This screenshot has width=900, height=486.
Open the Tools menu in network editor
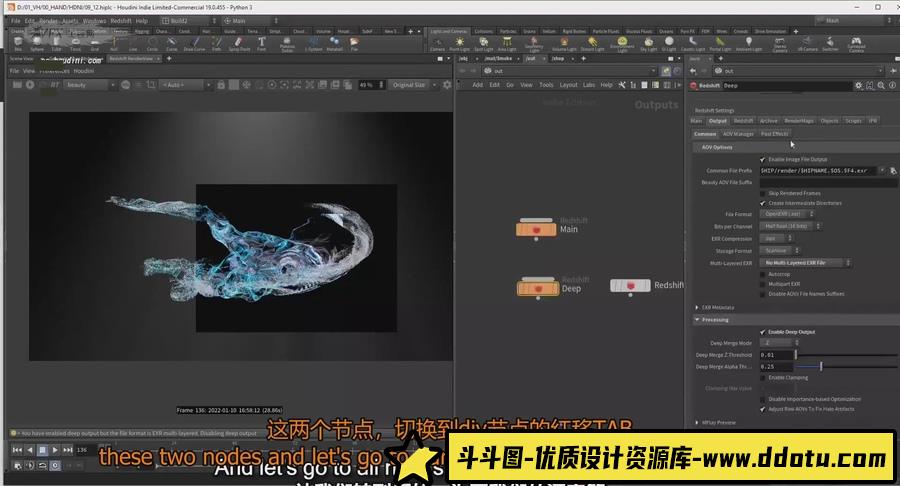(x=546, y=85)
